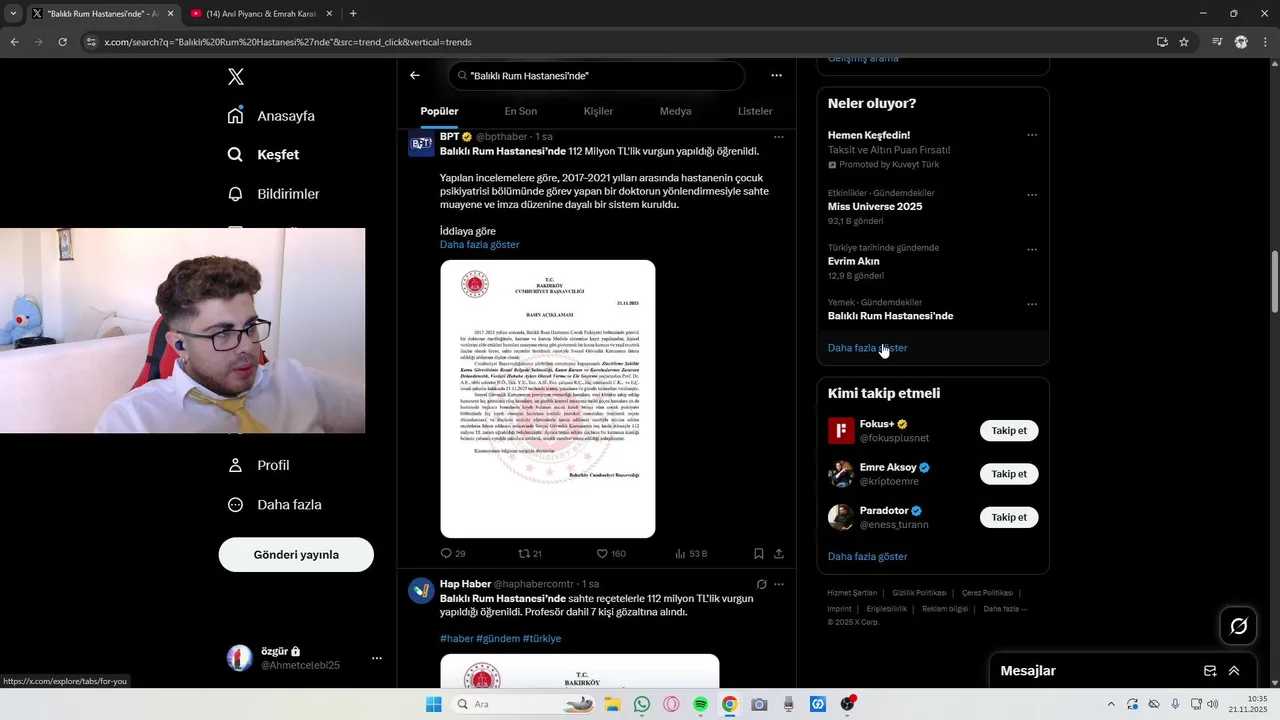Image resolution: width=1280 pixels, height=720 pixels.
Task: Bookmark the BPT post
Action: pyautogui.click(x=759, y=554)
